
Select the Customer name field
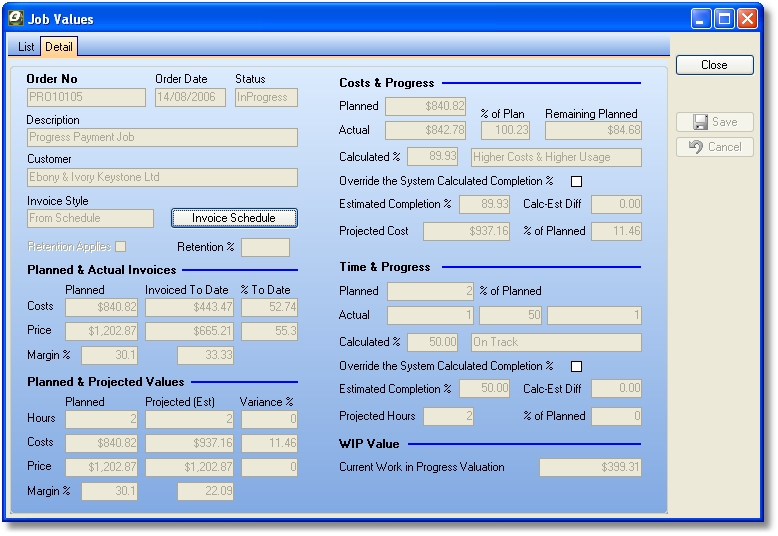pos(162,177)
